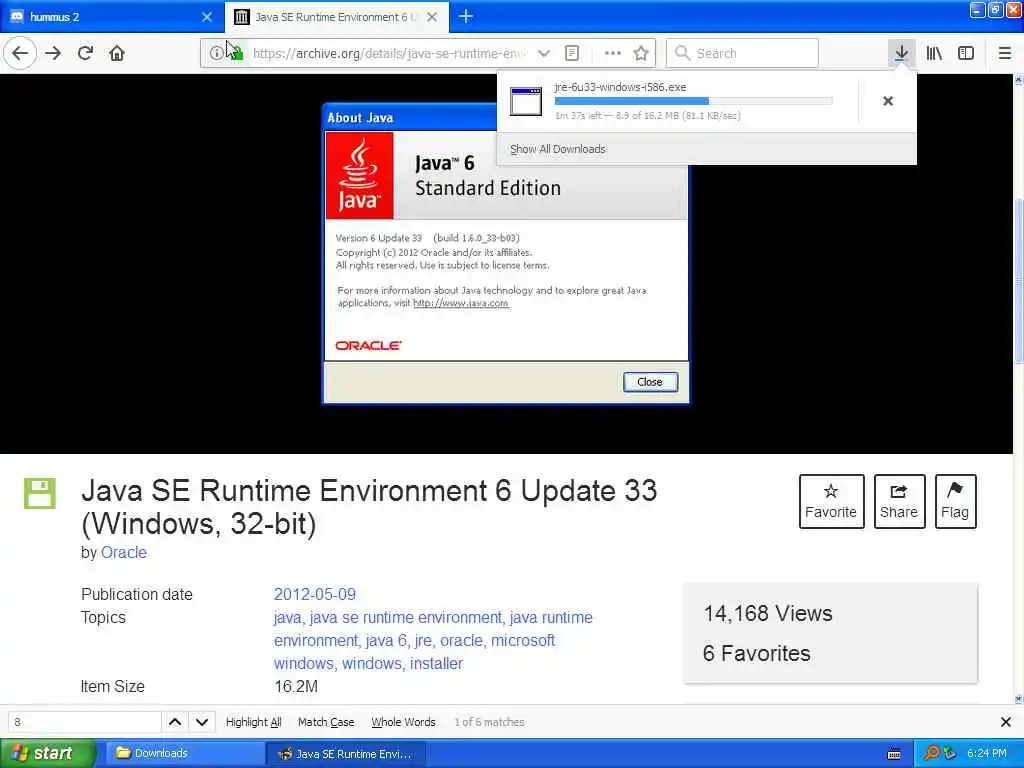Screen dimensions: 1024x768
Task: Open the Oracle creator link
Action: coord(123,552)
